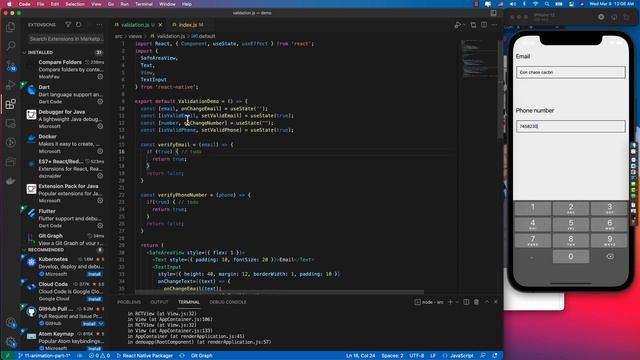
Task: Open the Source Control view
Action: [11, 65]
